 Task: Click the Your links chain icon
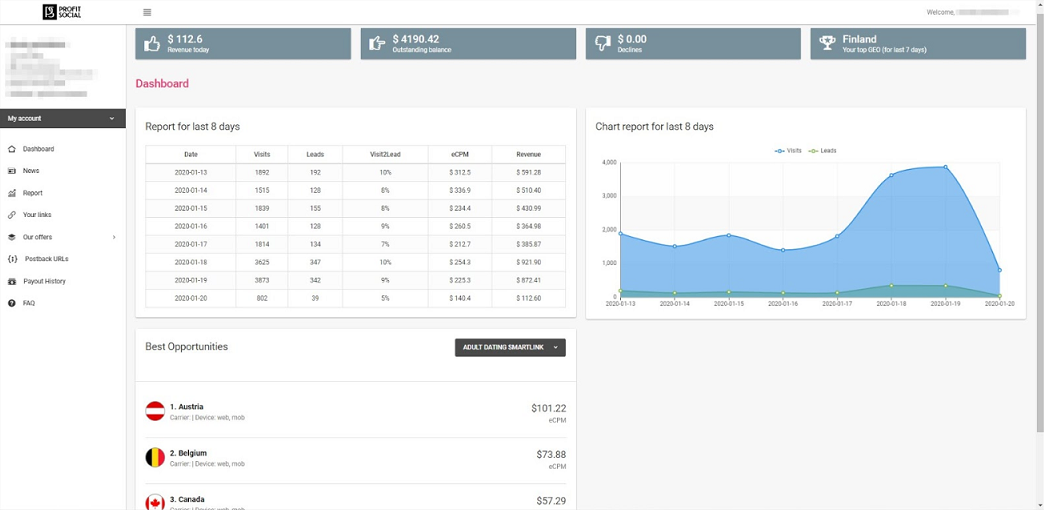tap(11, 215)
